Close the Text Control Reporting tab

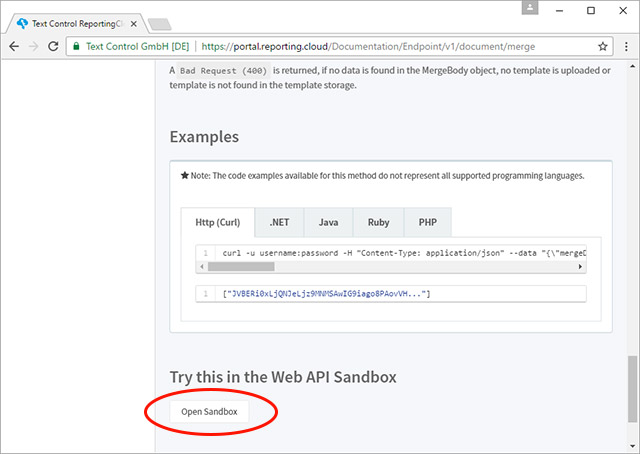(133, 24)
